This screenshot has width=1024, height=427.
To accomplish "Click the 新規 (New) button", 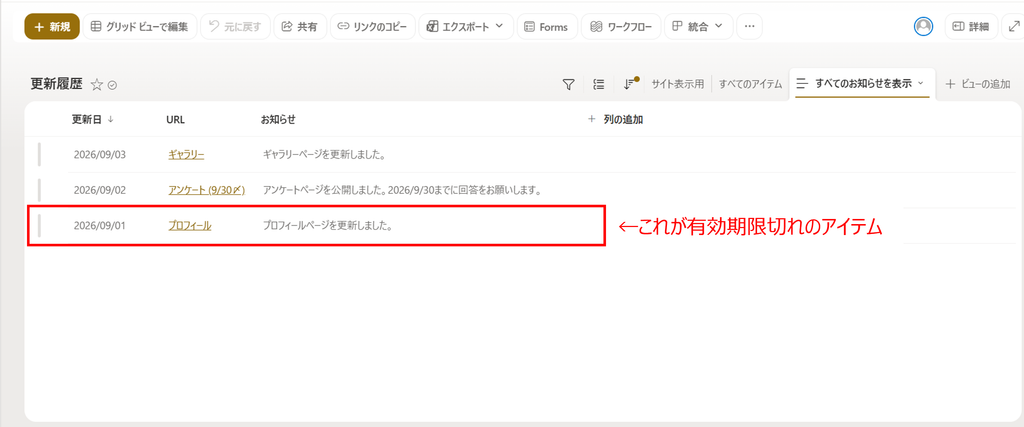I will click(x=52, y=27).
